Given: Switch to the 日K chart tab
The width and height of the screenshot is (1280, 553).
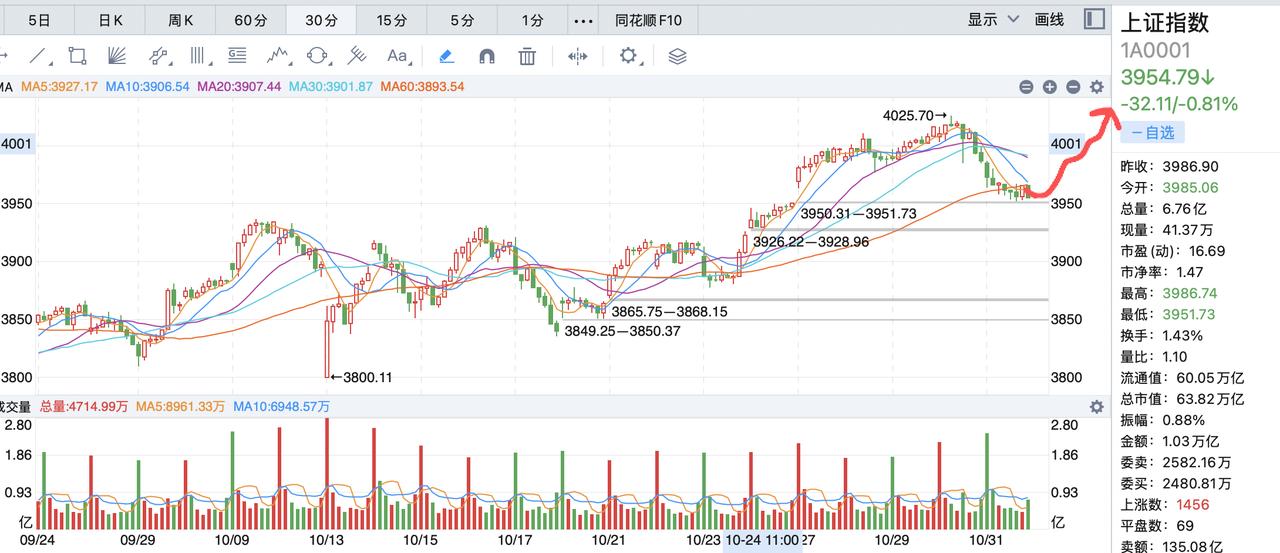Looking at the screenshot, I should coord(111,19).
